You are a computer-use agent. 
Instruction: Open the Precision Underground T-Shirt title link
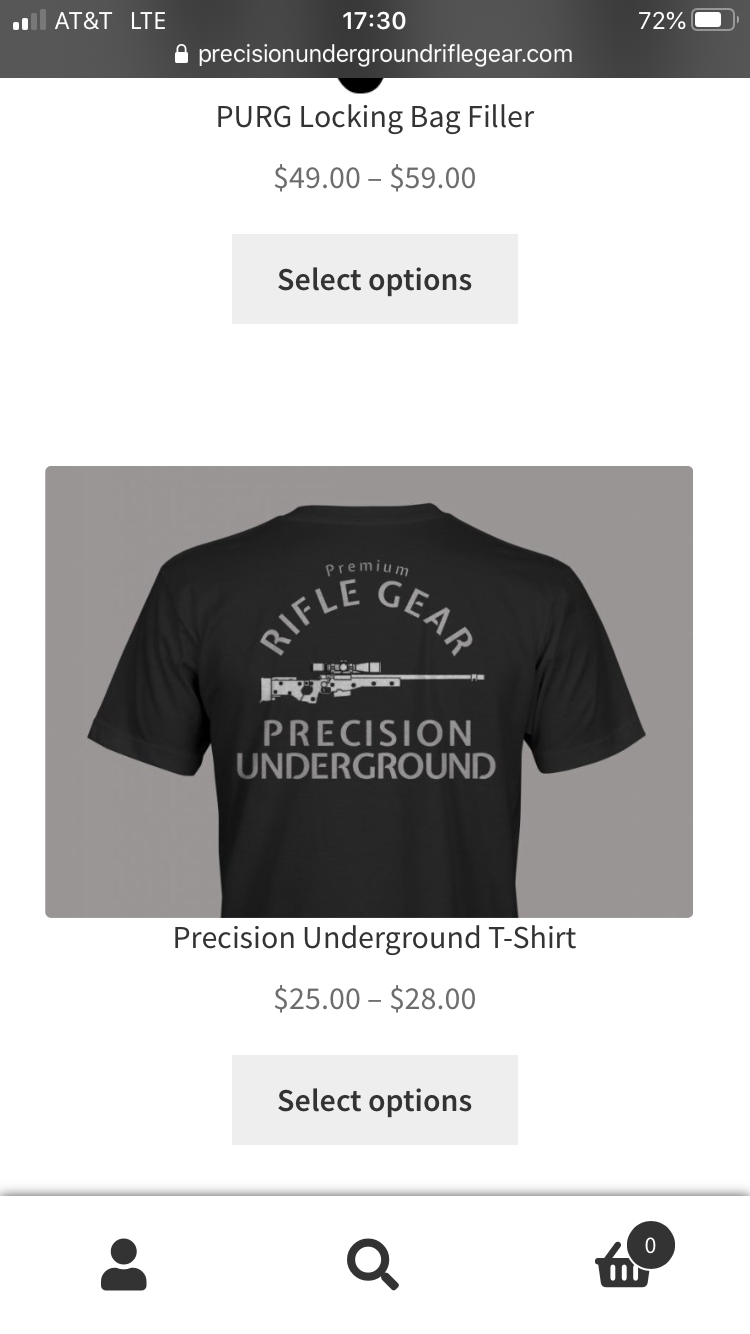[x=375, y=938]
